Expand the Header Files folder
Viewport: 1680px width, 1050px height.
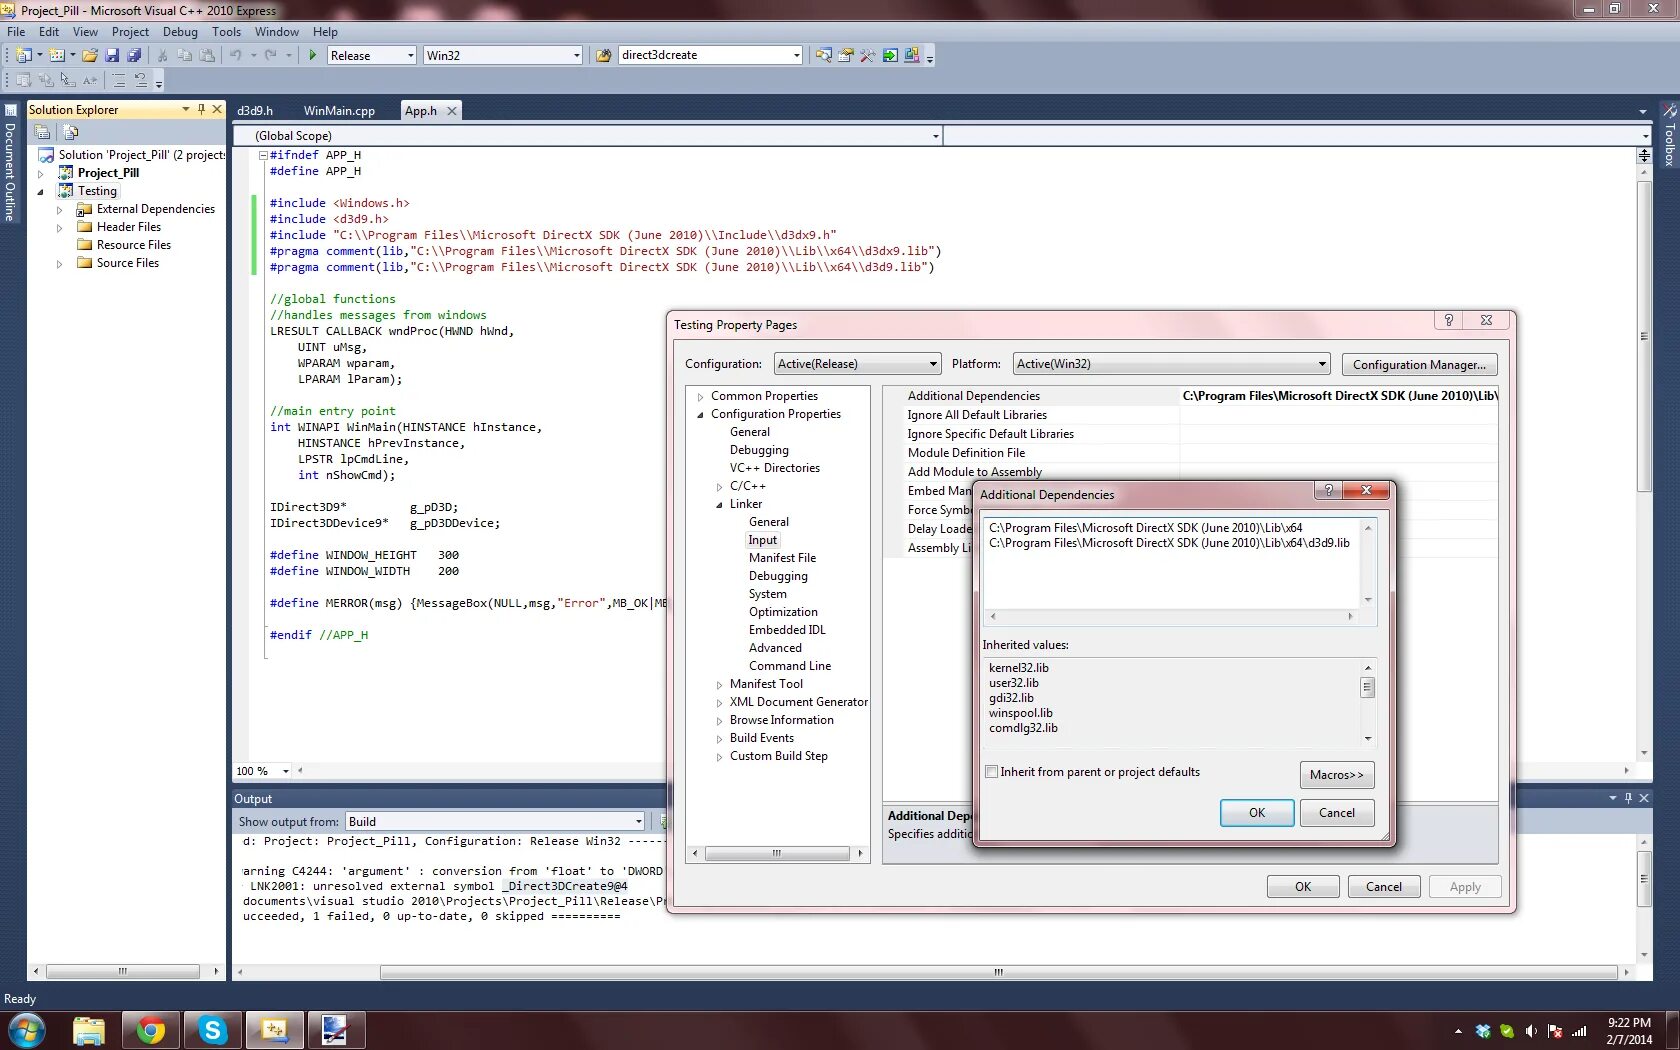[x=60, y=227]
